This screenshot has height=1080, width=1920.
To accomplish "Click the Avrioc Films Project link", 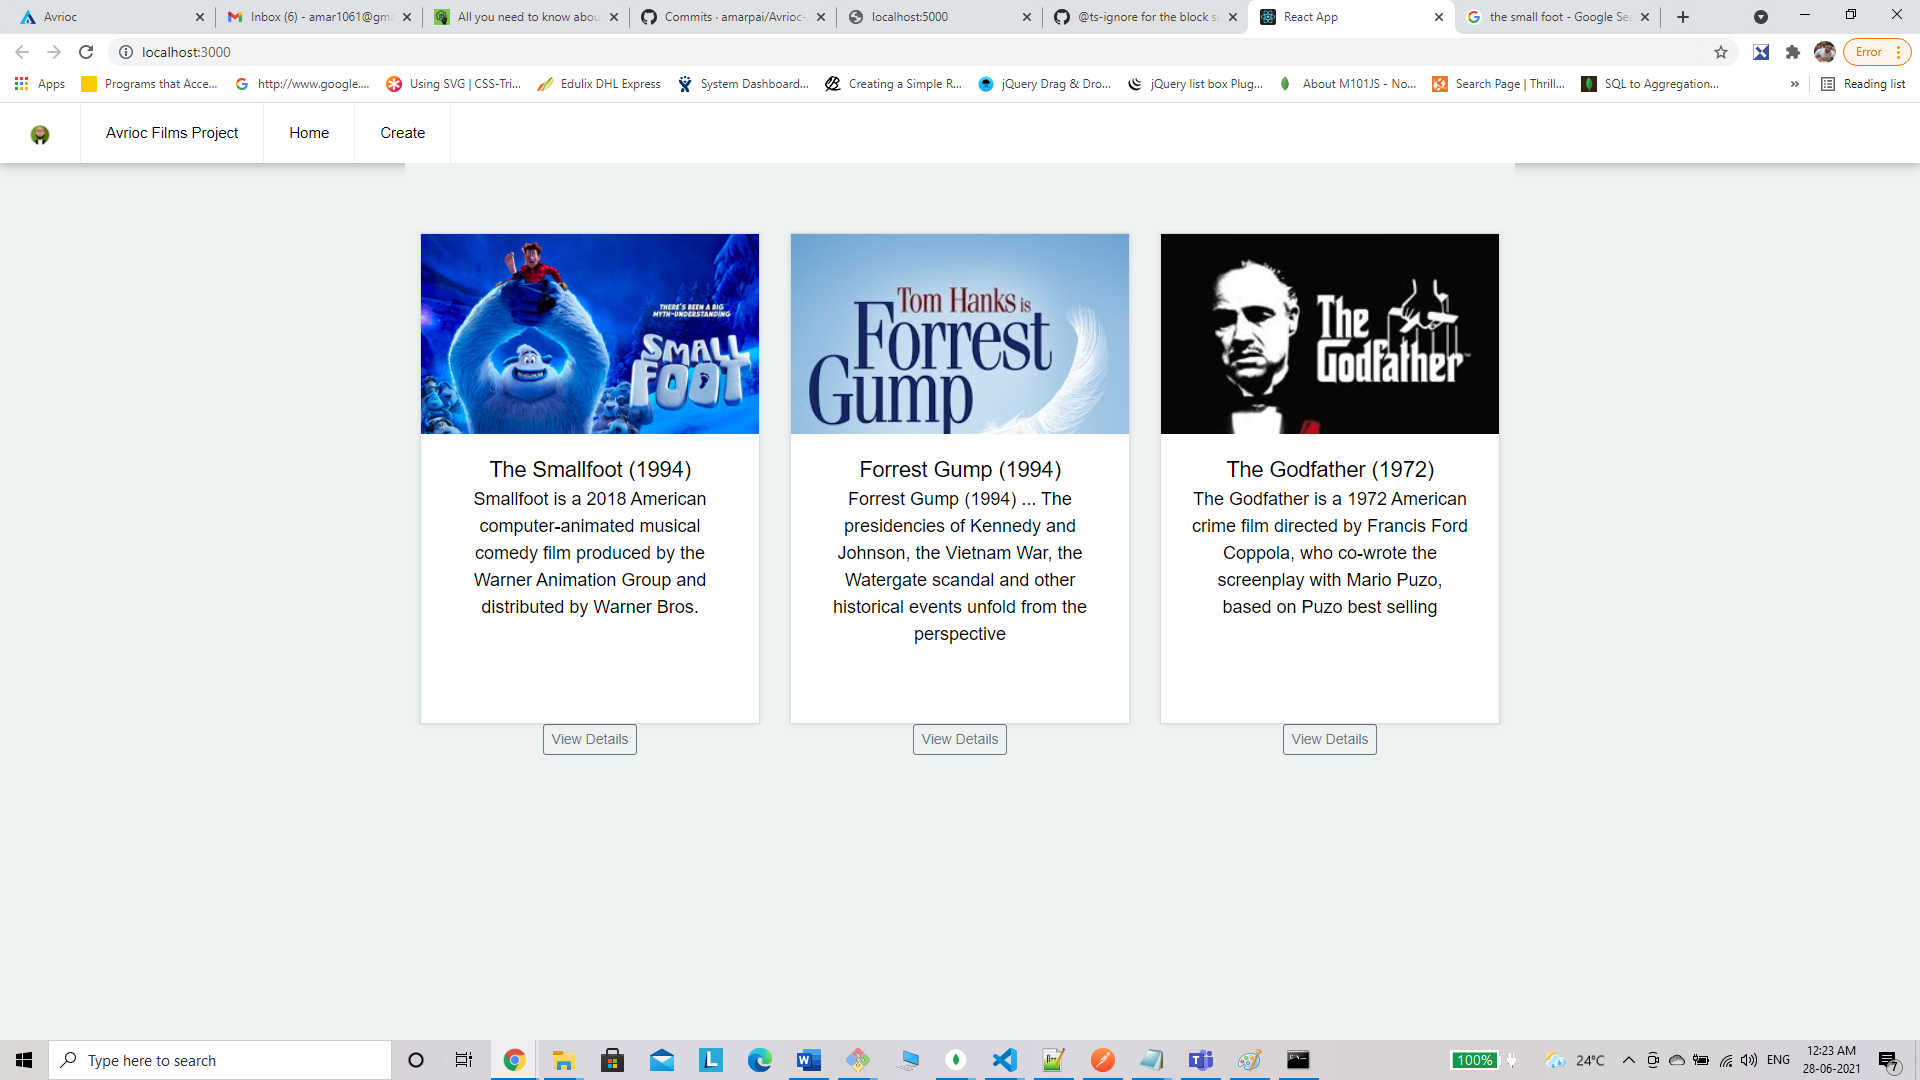I will click(x=172, y=133).
